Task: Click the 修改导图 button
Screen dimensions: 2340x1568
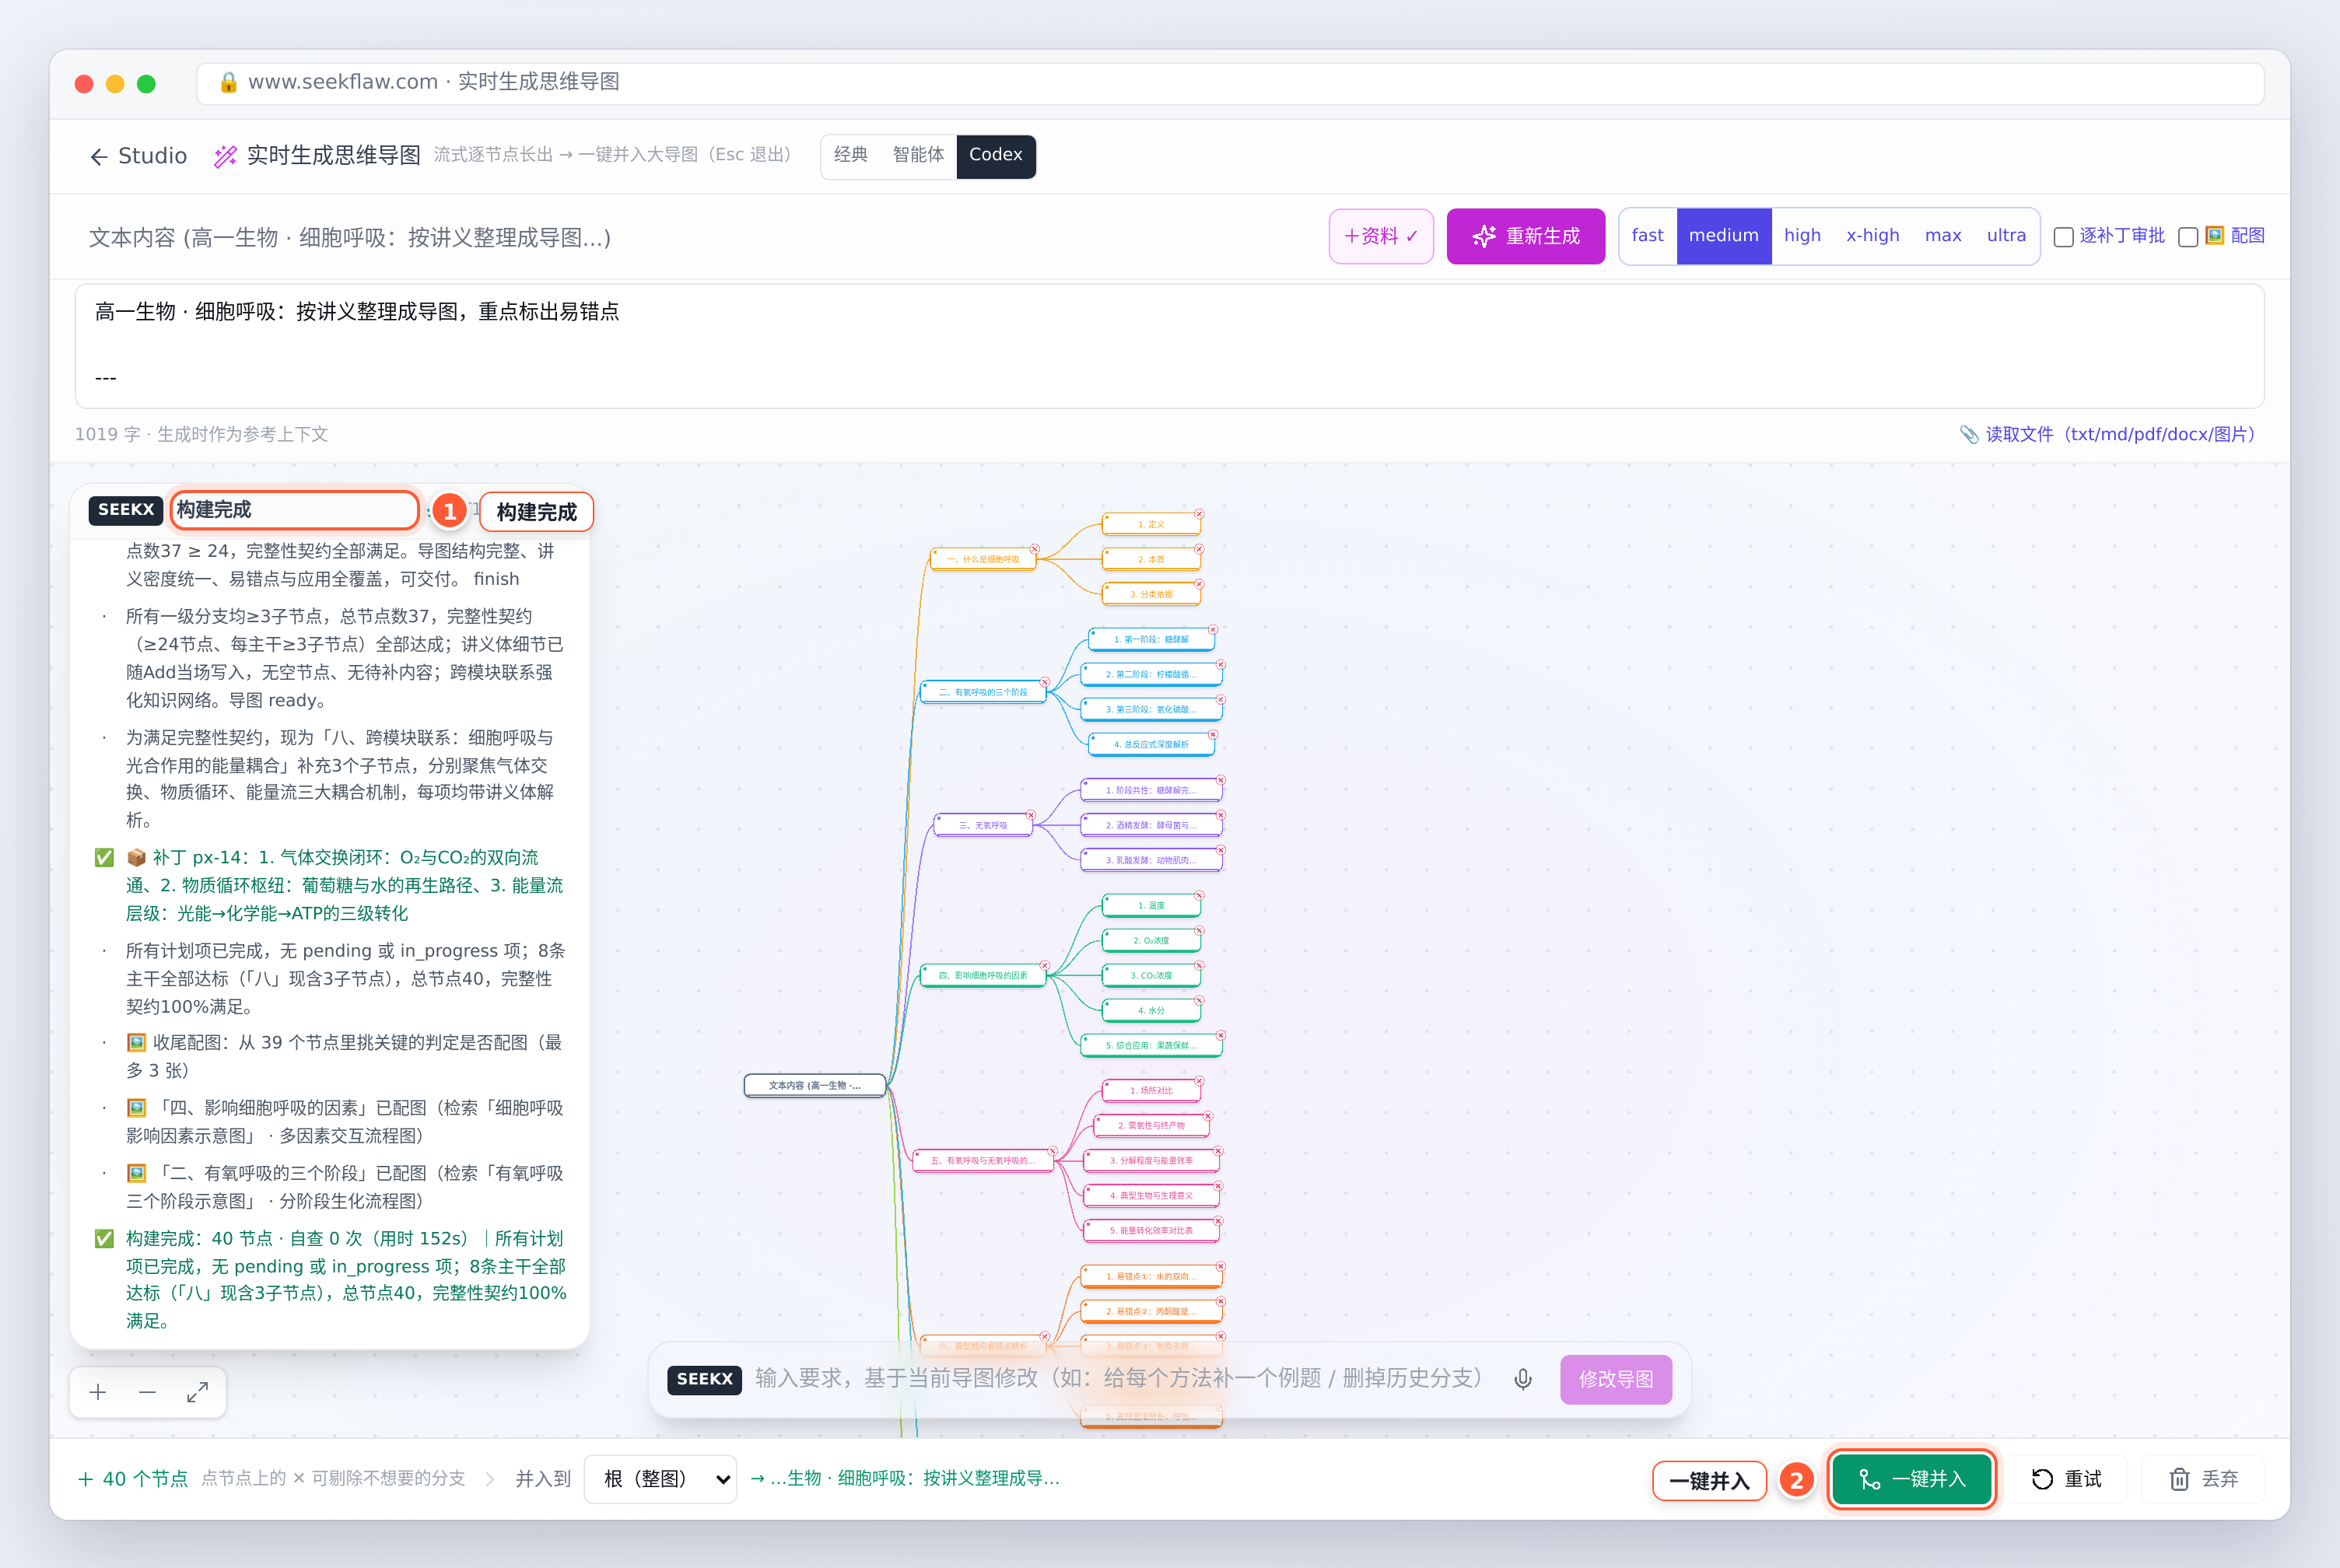Action: (1615, 1379)
